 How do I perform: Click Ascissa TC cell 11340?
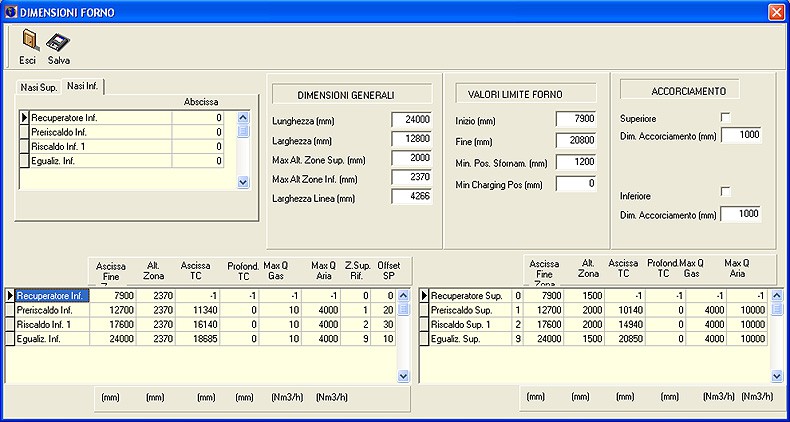(x=198, y=310)
